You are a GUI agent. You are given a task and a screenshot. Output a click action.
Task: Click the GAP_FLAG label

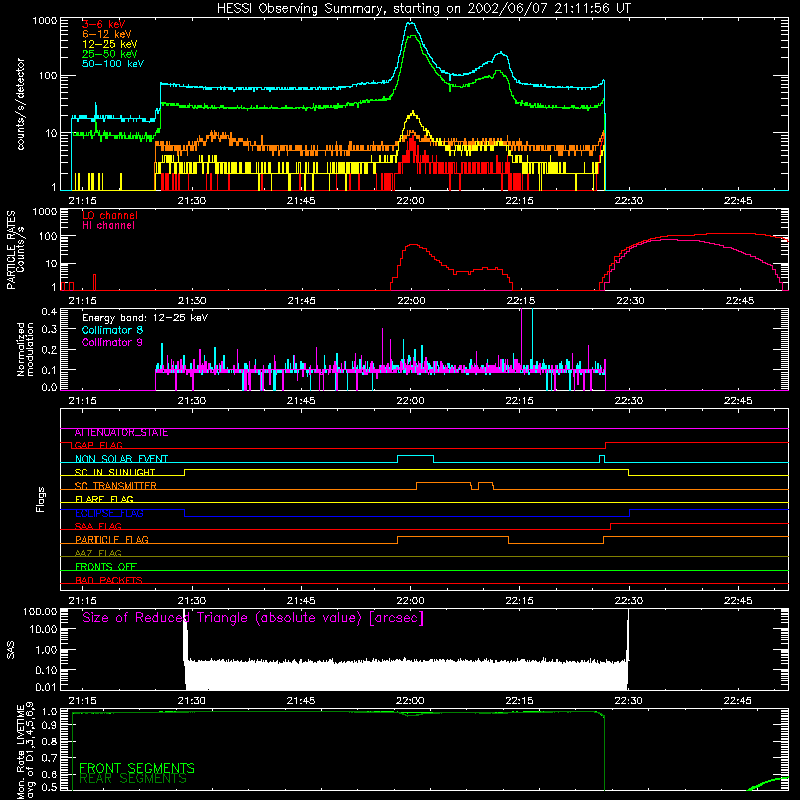coord(98,445)
